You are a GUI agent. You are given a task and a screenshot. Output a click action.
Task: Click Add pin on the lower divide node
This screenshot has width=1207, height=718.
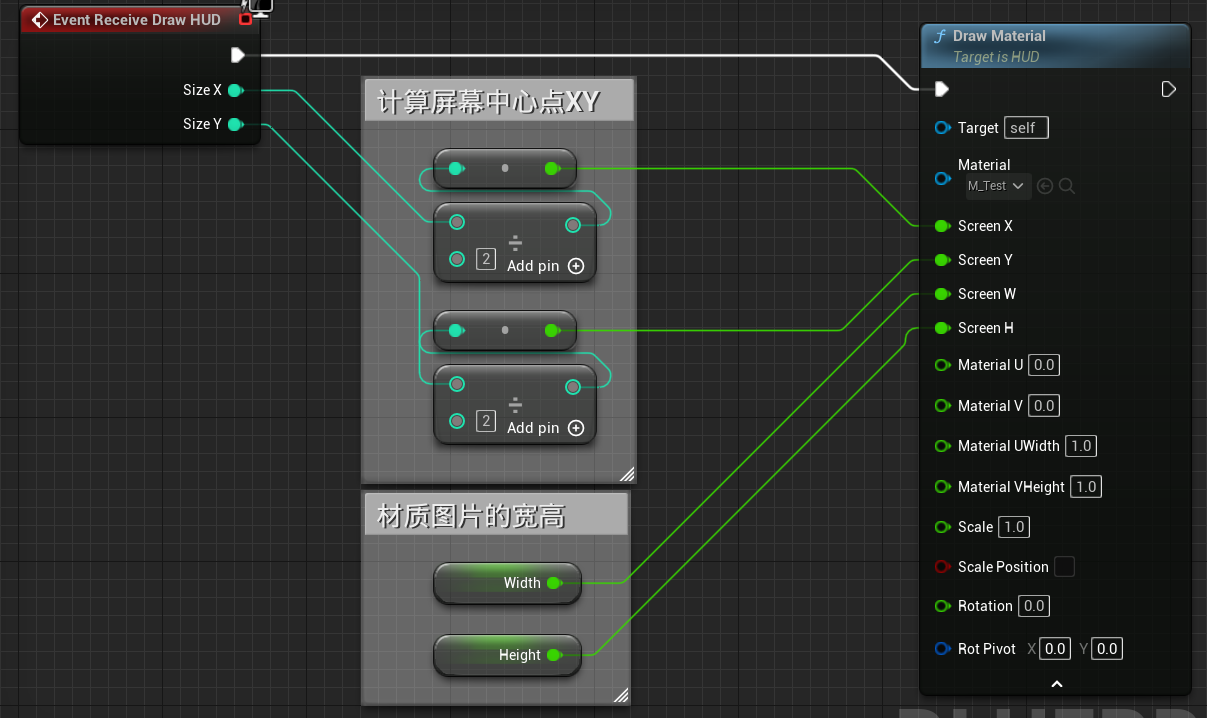click(545, 428)
